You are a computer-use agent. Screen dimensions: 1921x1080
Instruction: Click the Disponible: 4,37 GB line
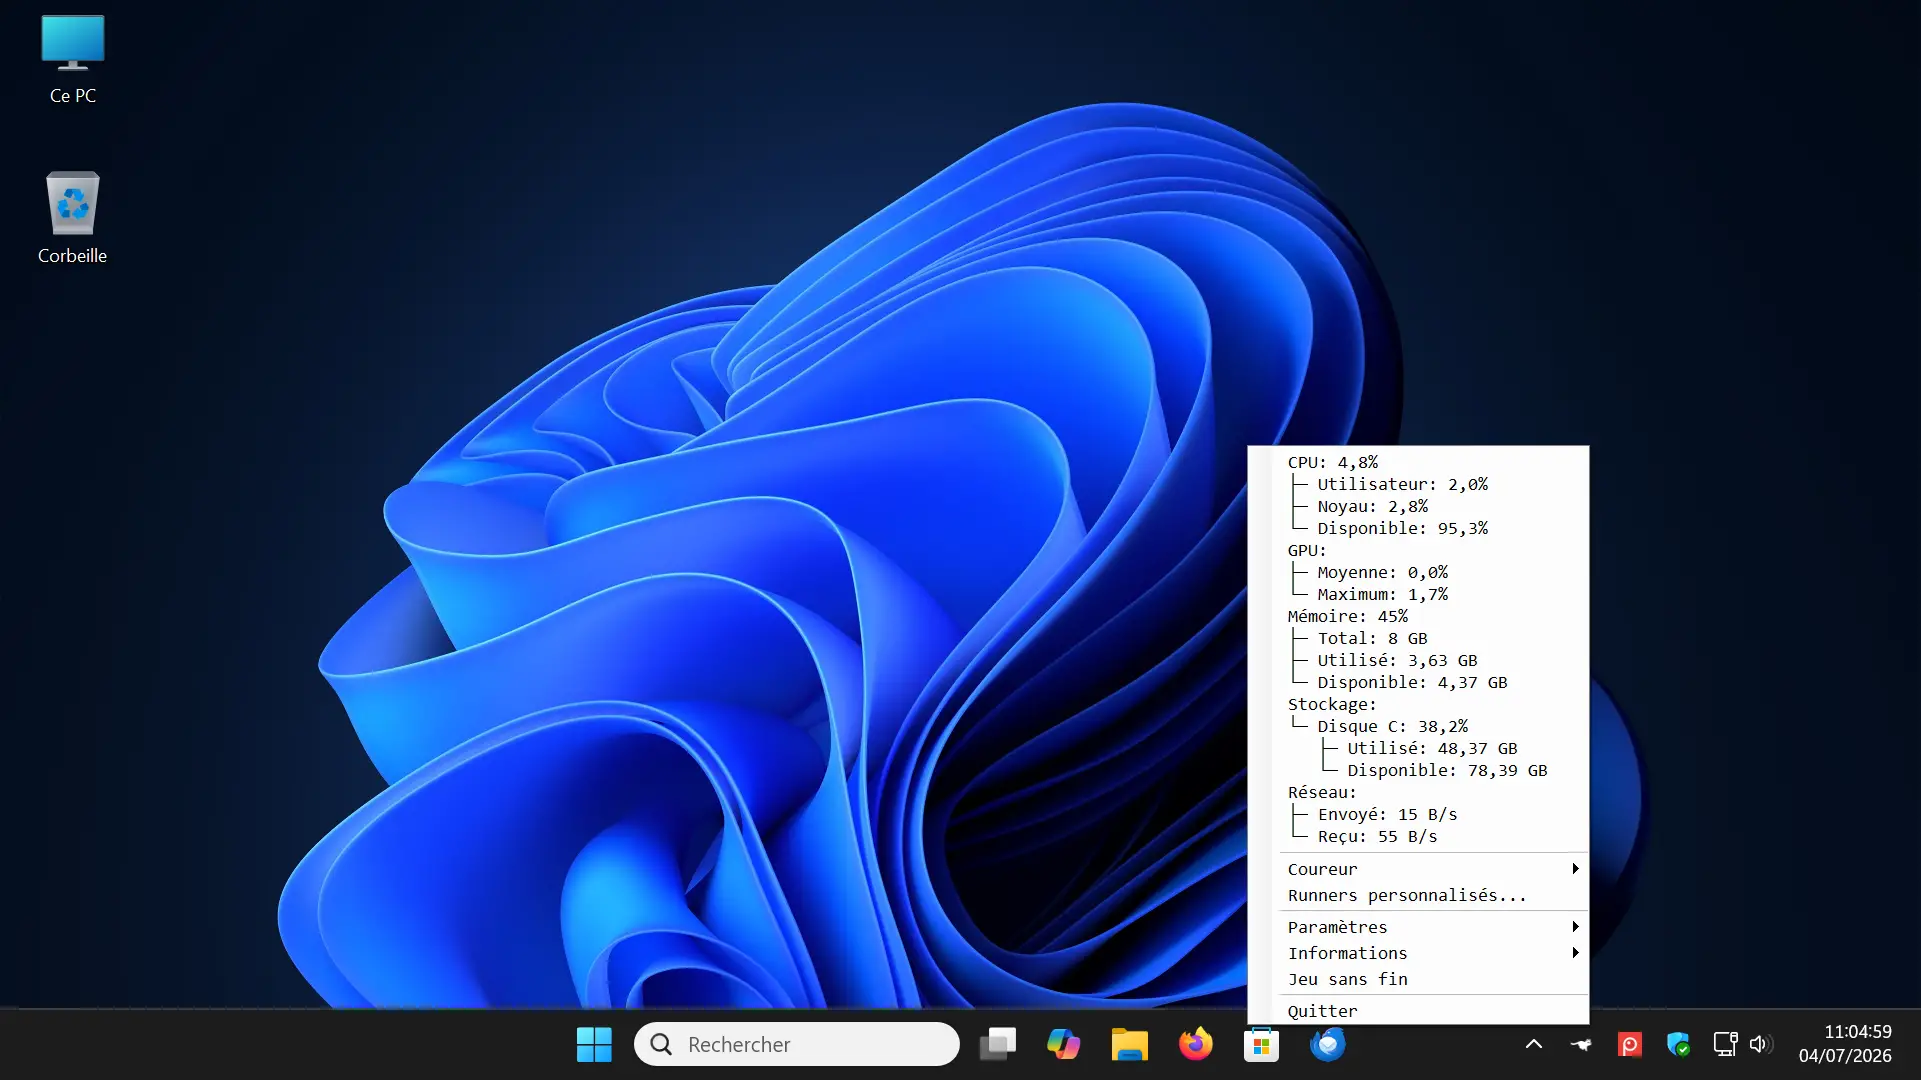coord(1412,682)
